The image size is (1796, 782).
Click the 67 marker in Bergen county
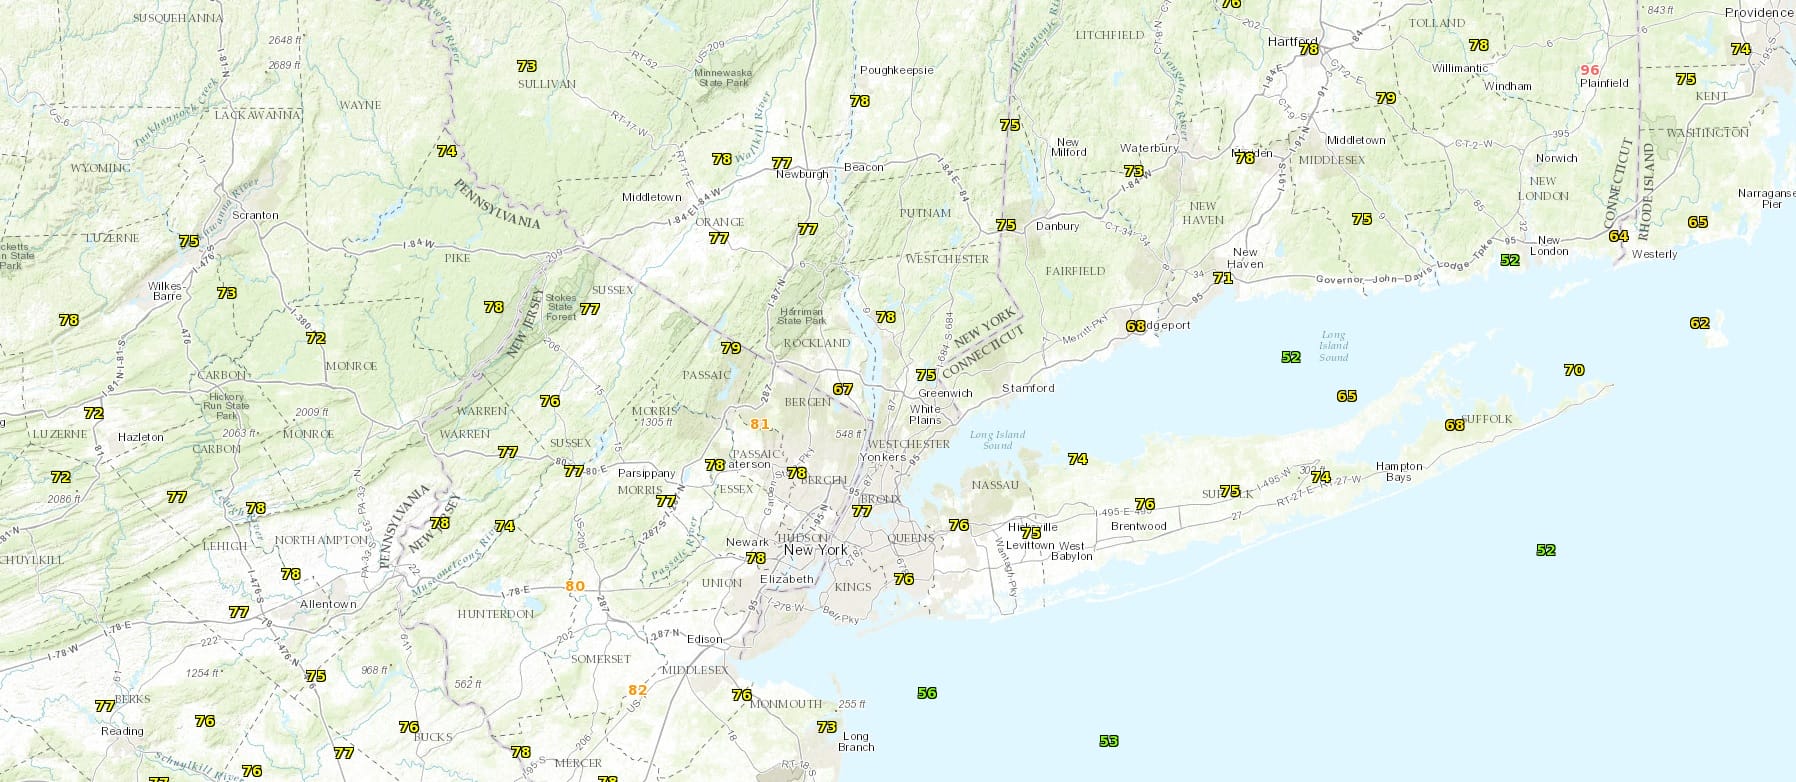click(x=843, y=389)
